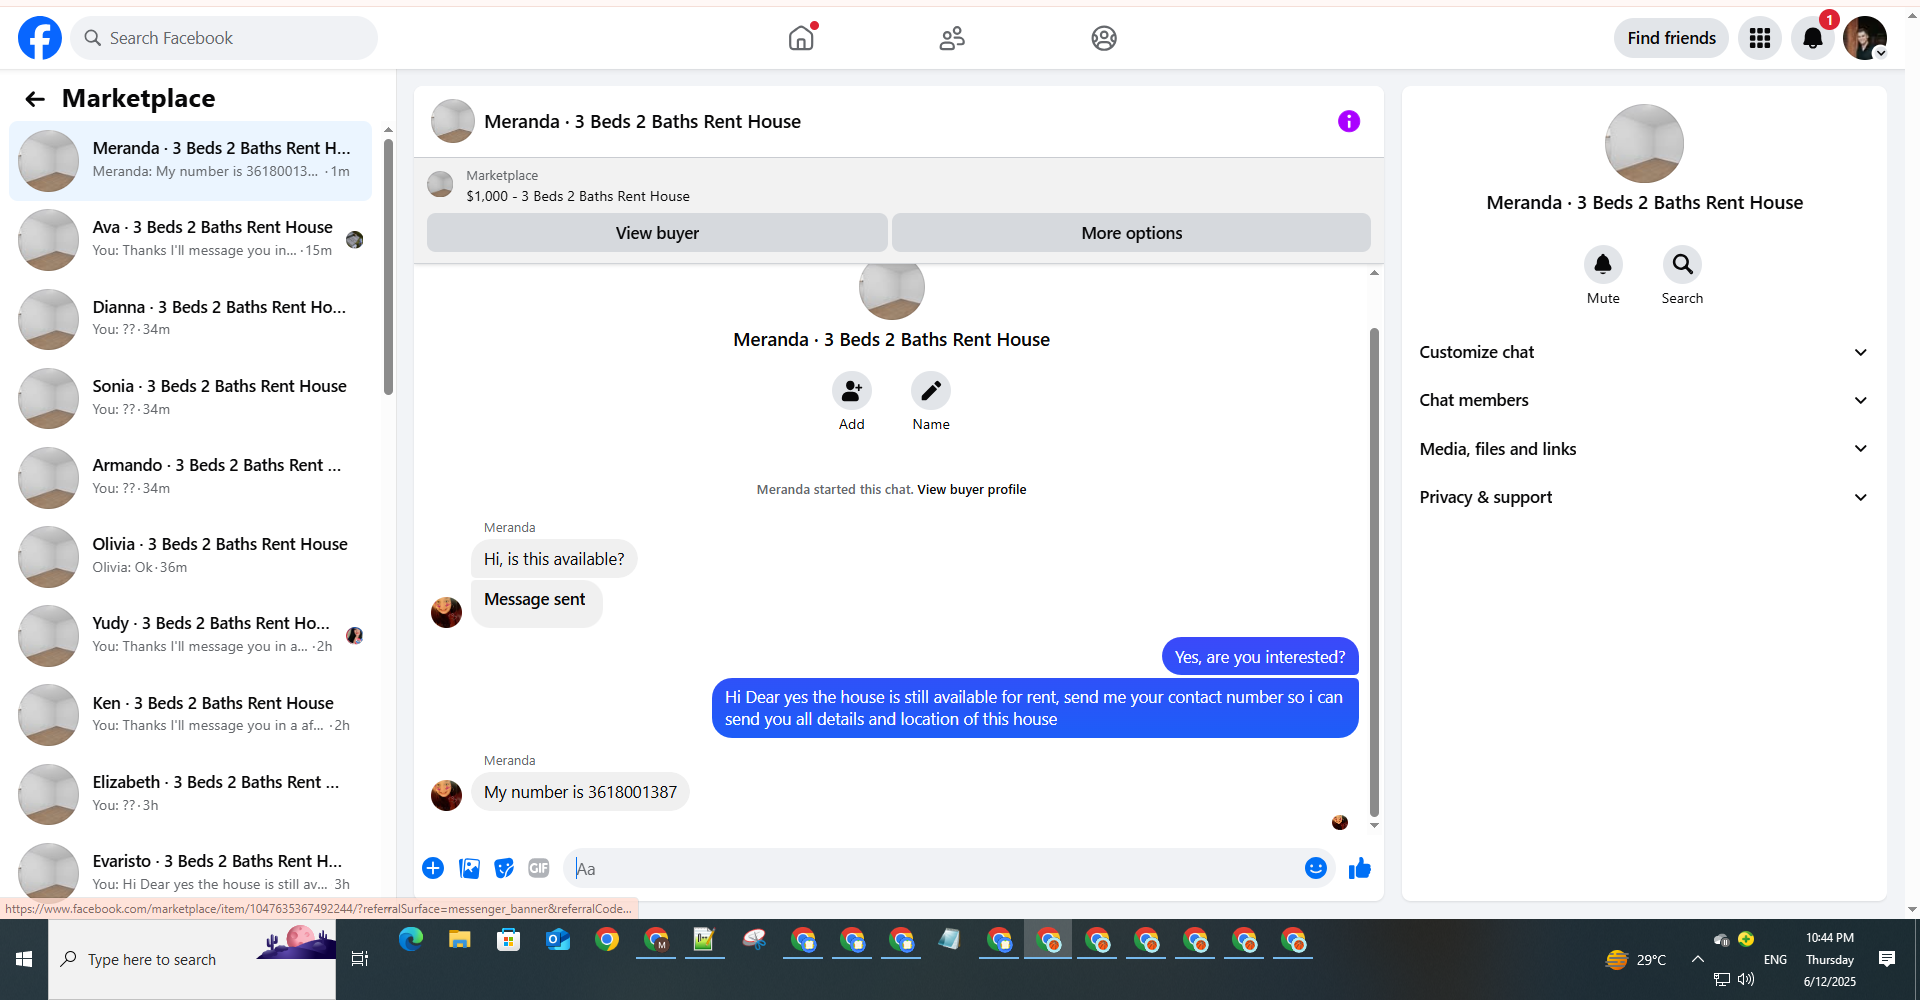The width and height of the screenshot is (1920, 1000).
Task: Open Windows Start menu
Action: click(x=24, y=959)
